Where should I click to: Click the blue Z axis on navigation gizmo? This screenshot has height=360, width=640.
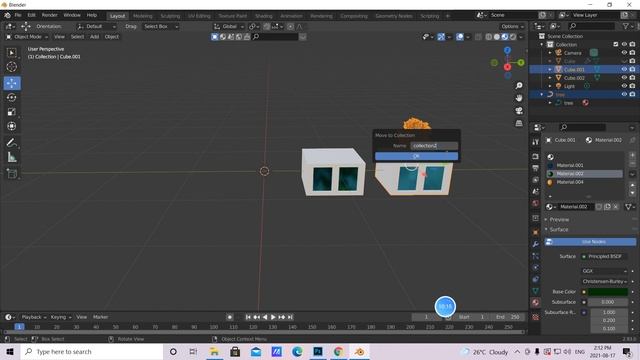[x=507, y=50]
